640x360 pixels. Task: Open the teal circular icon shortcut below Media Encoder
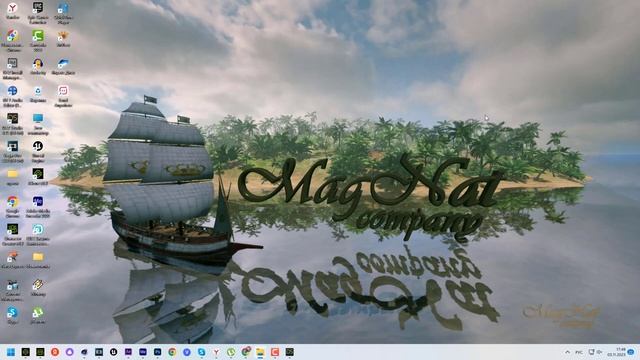[x=38, y=235]
